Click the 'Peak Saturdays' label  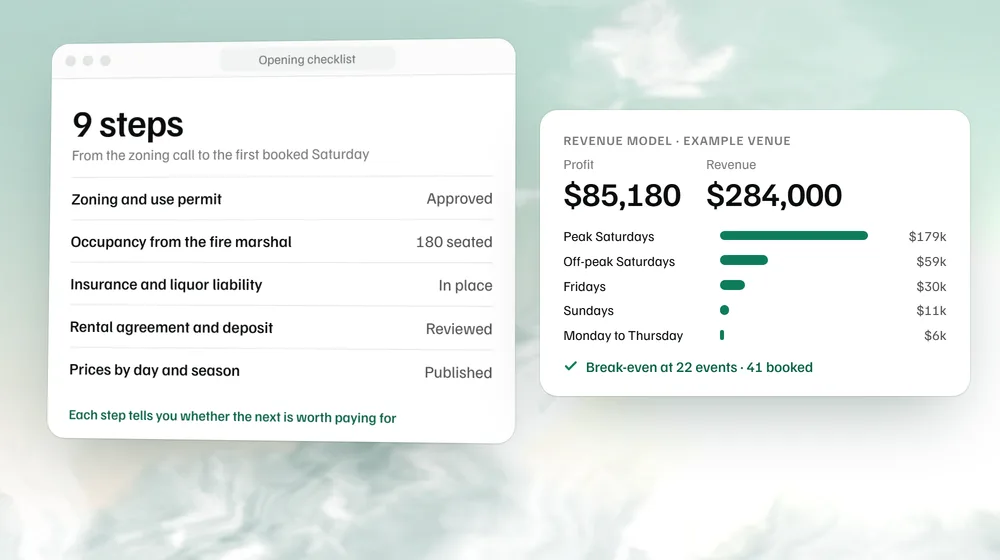[x=608, y=237]
